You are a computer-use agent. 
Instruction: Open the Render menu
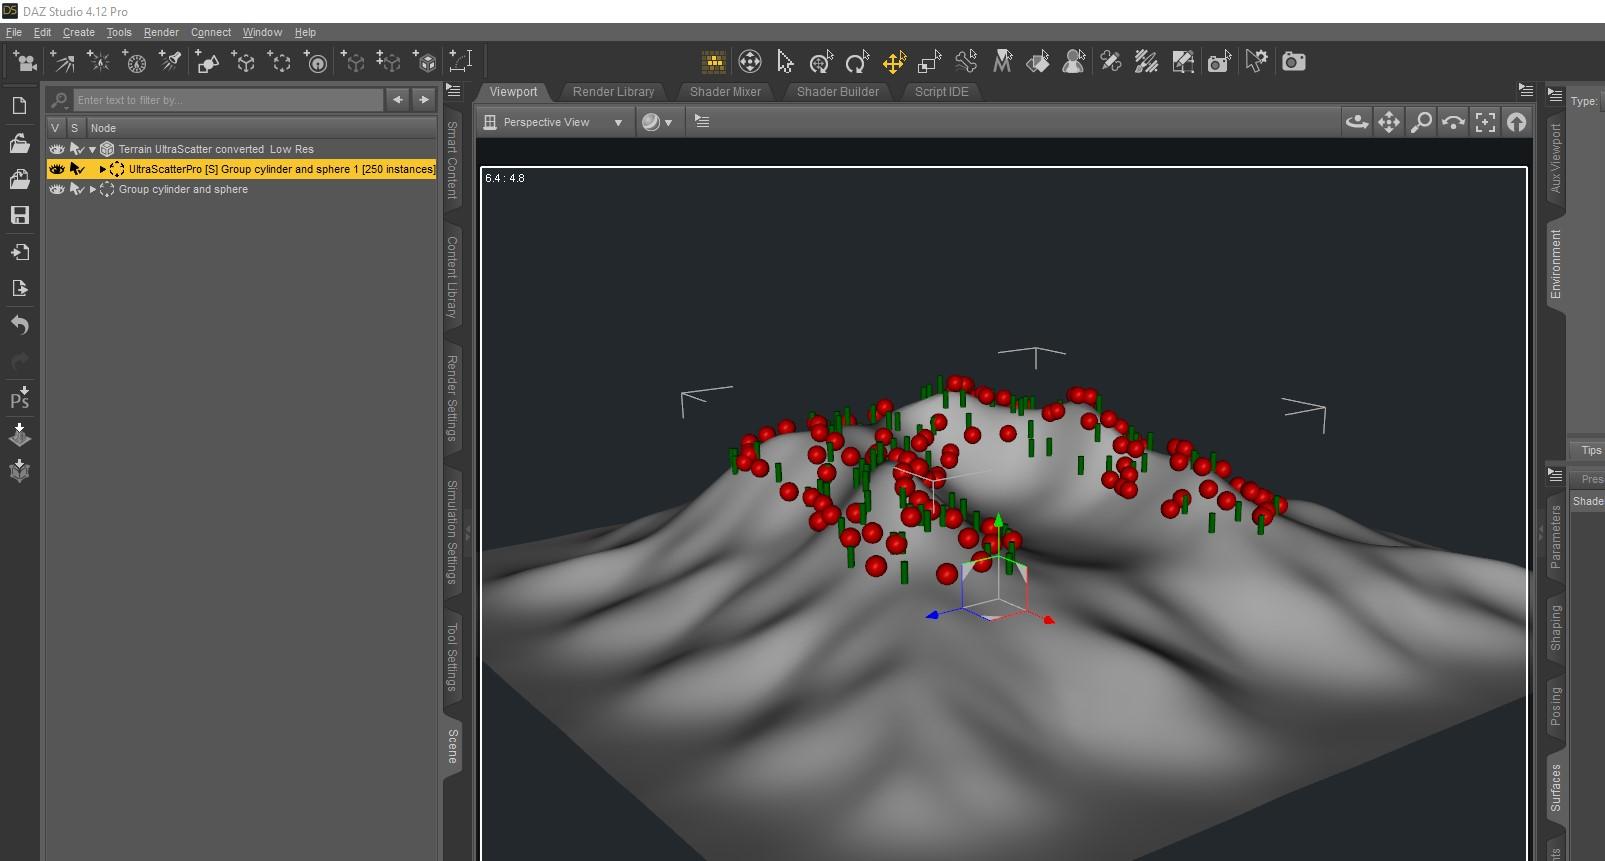[161, 32]
